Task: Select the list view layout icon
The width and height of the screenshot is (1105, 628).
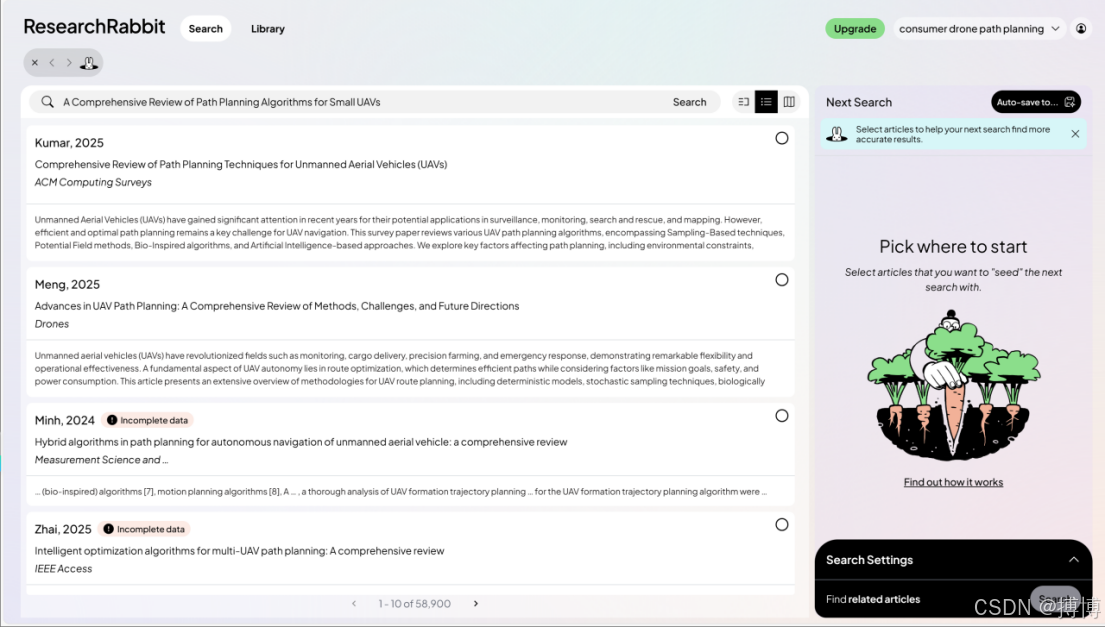Action: [766, 102]
